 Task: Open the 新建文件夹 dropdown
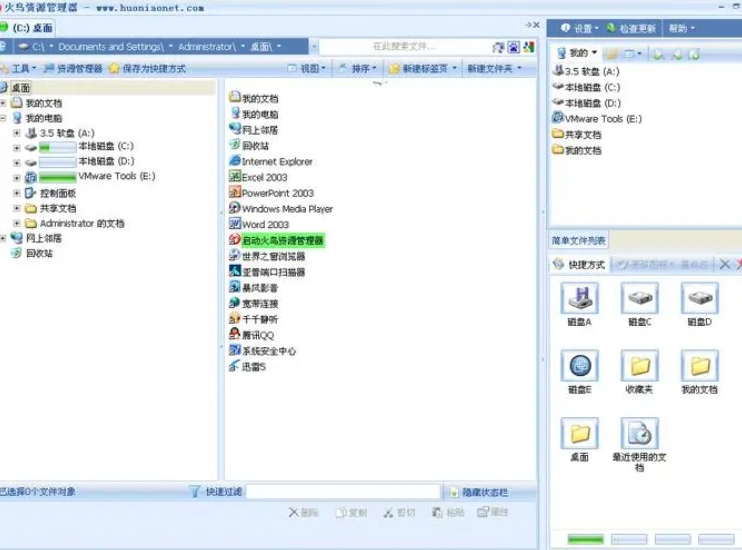[494, 69]
